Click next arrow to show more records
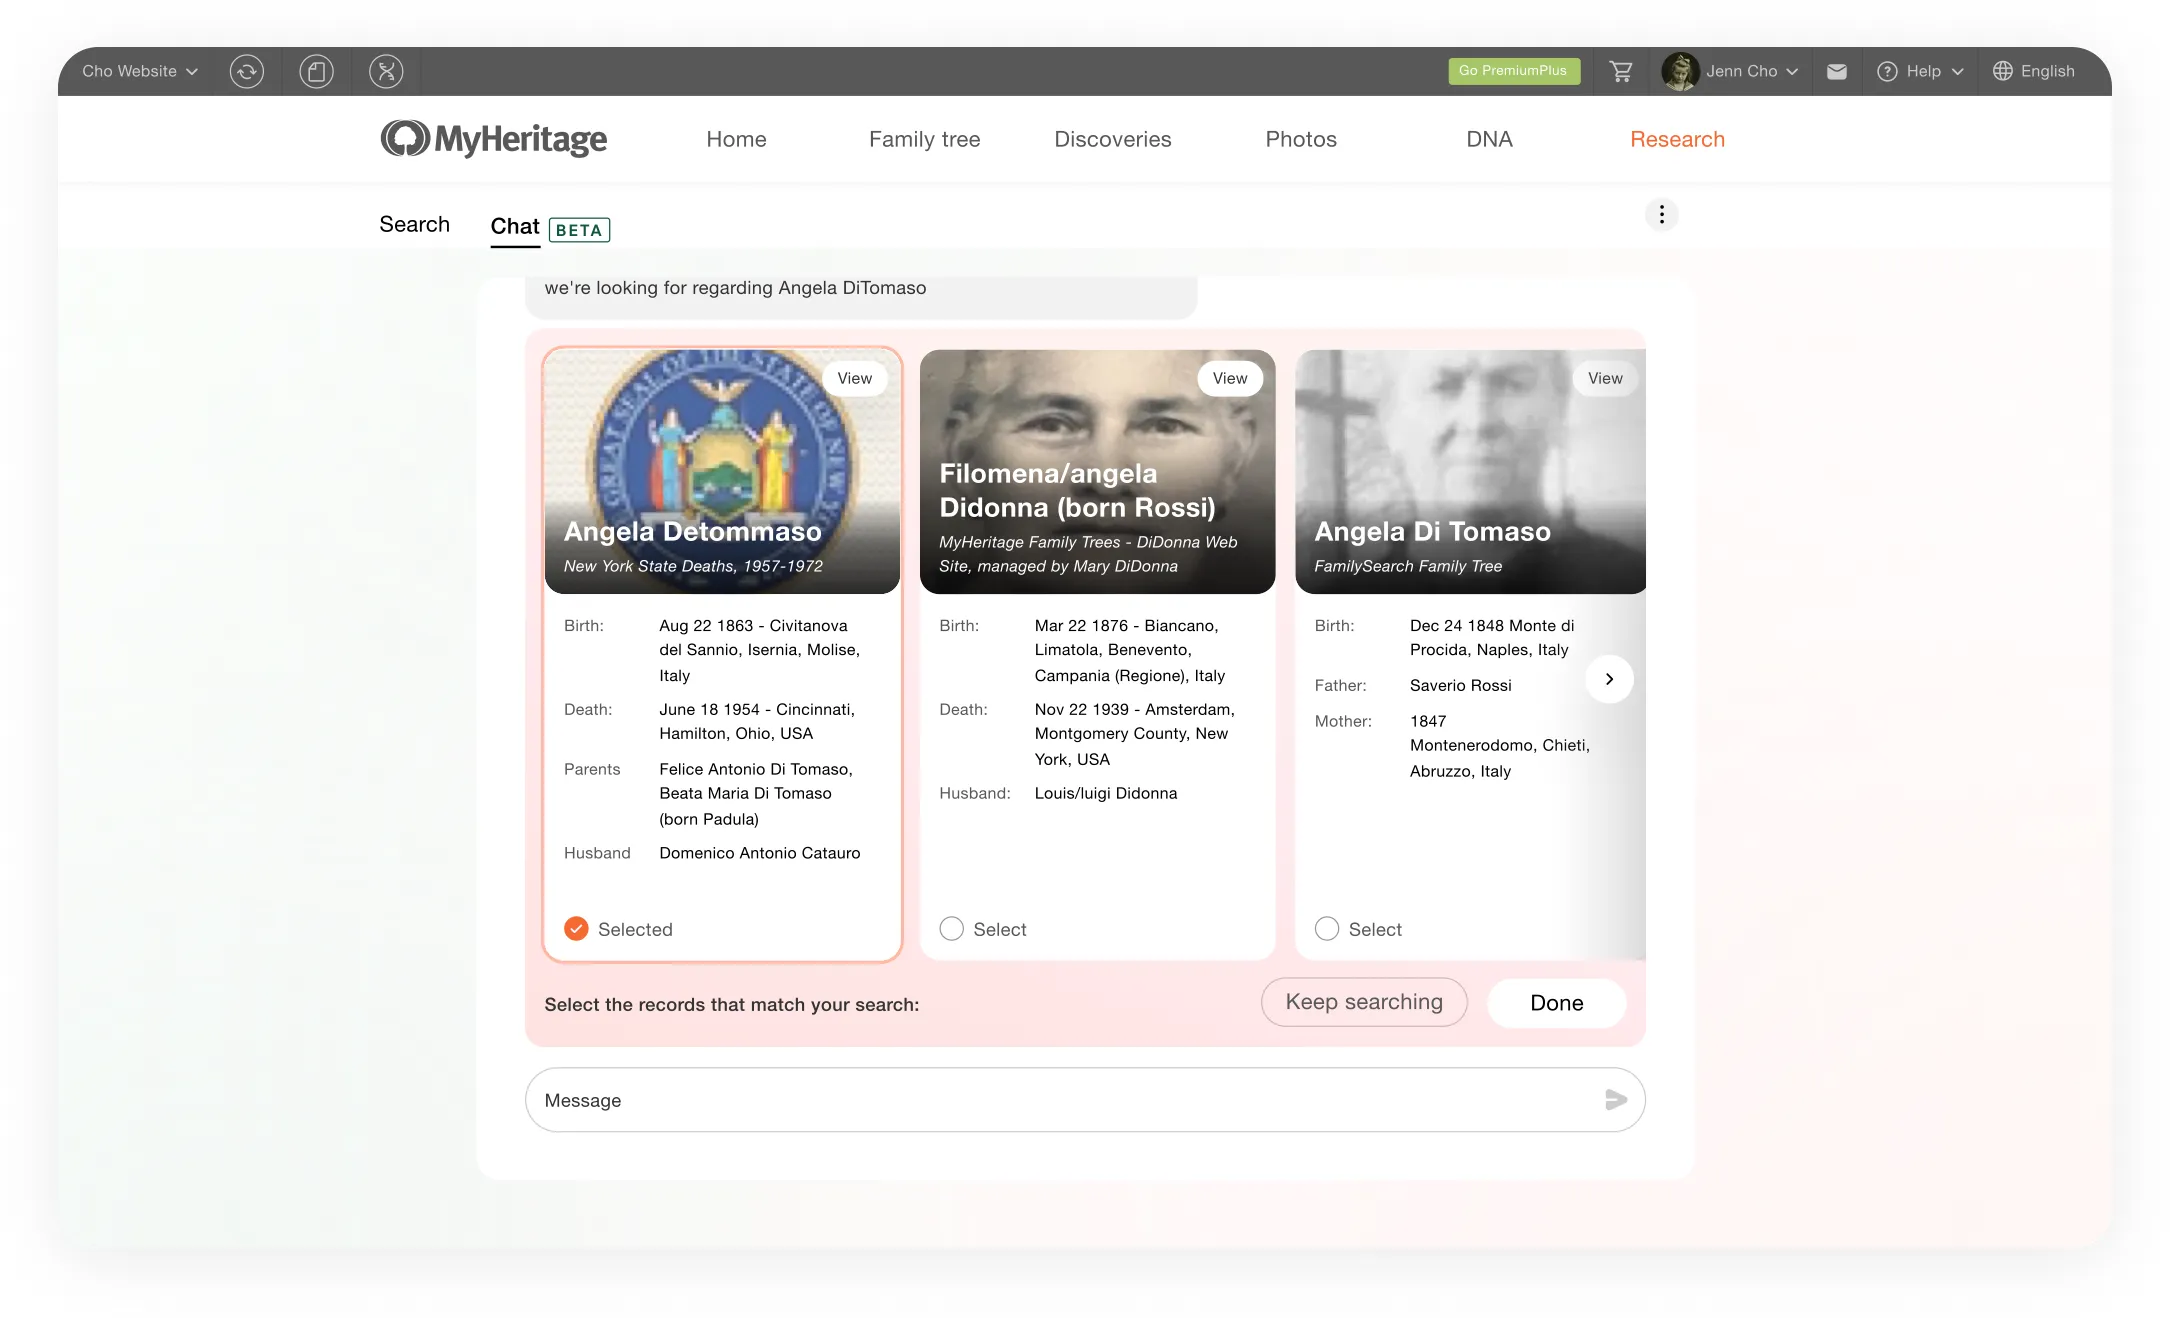 pyautogui.click(x=1609, y=679)
